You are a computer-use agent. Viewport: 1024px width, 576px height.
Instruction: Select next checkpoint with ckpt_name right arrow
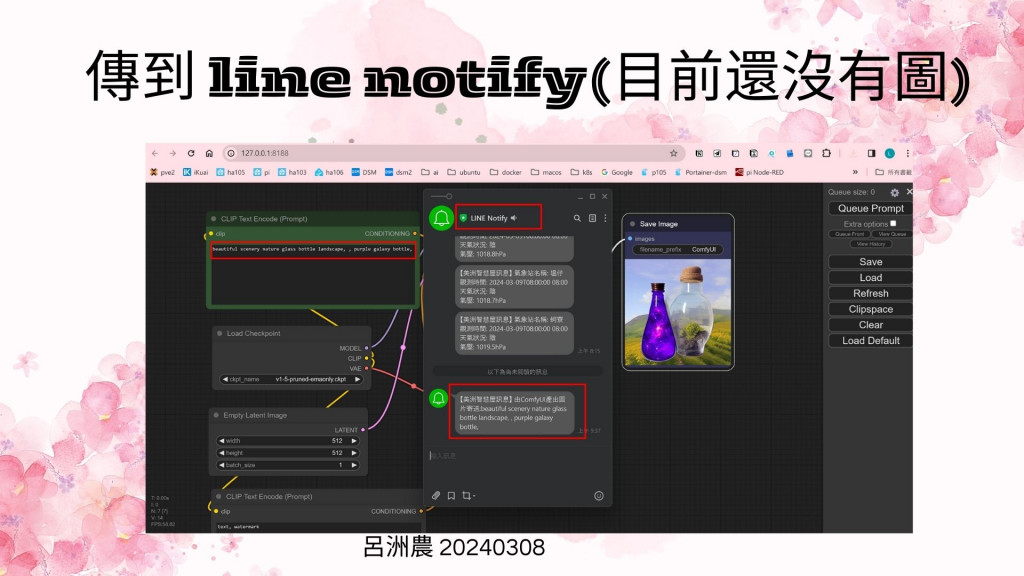[x=357, y=379]
